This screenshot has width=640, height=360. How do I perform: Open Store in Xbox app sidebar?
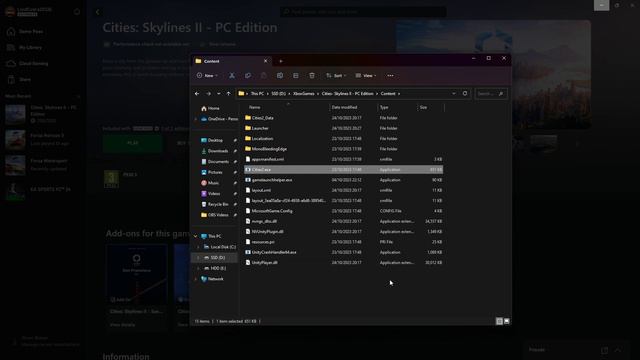[25, 80]
